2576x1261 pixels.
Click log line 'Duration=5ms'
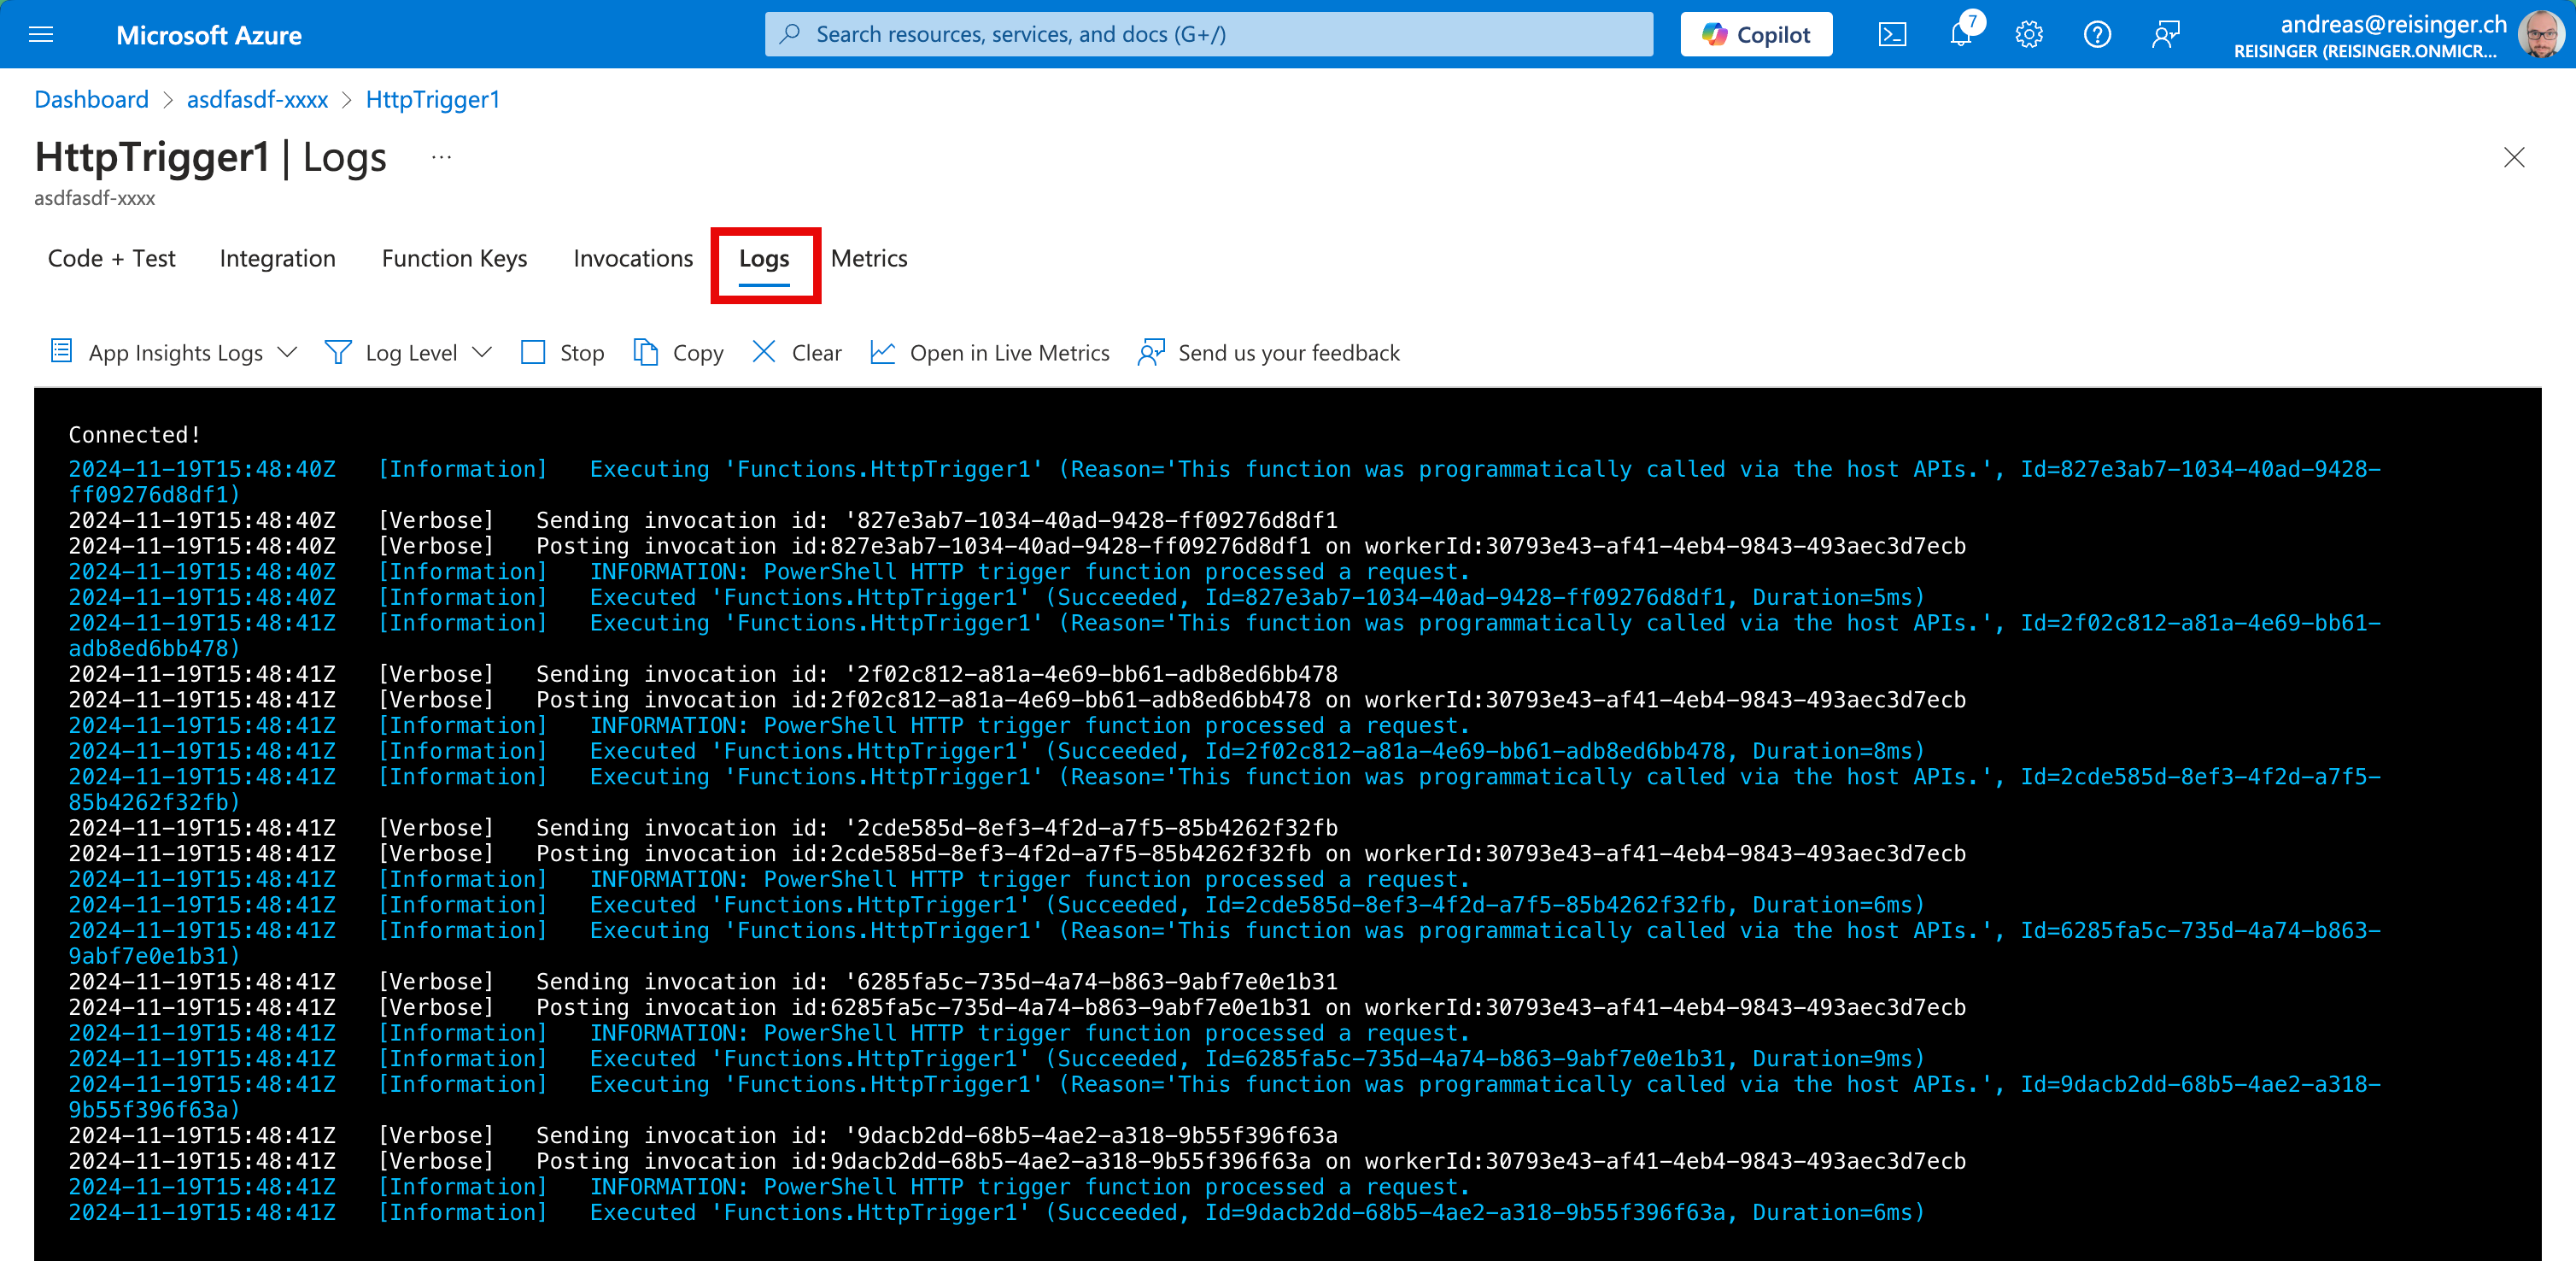[x=996, y=598]
